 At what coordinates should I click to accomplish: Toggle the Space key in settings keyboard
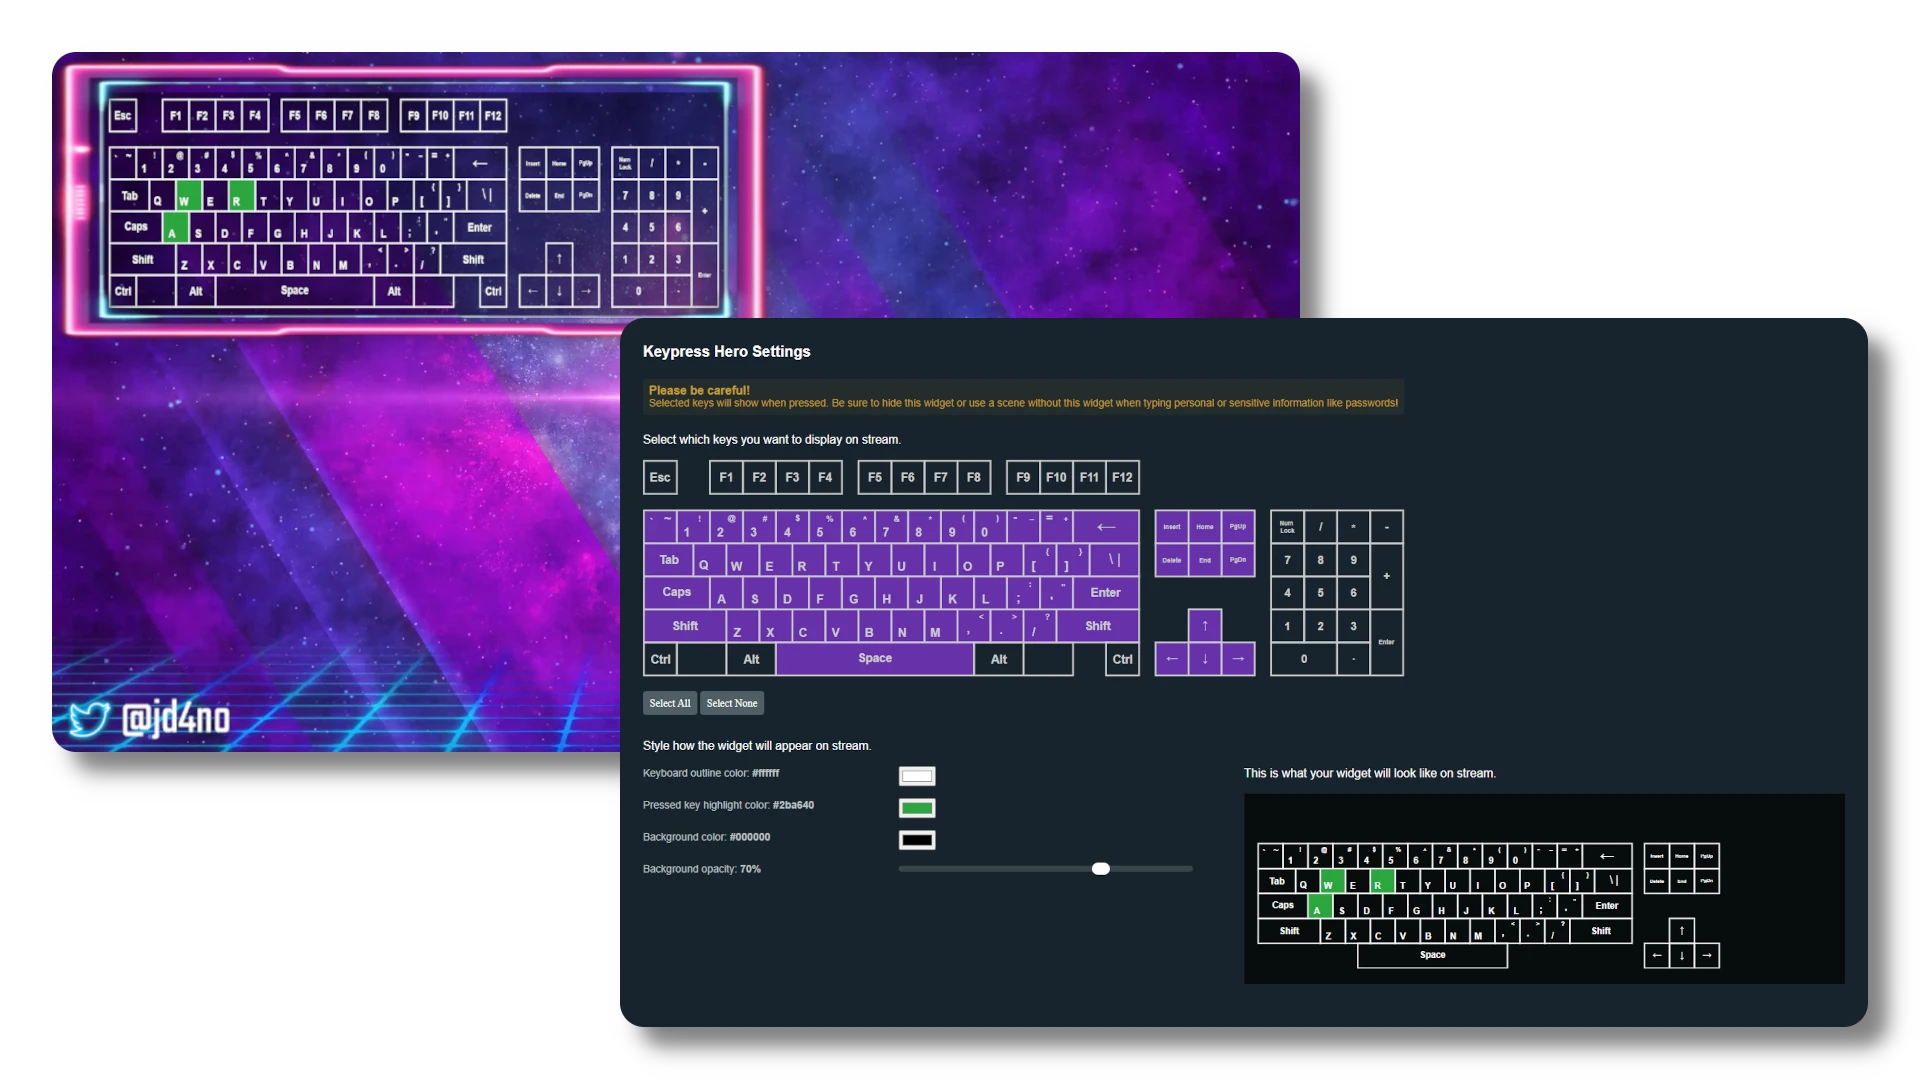coord(875,659)
